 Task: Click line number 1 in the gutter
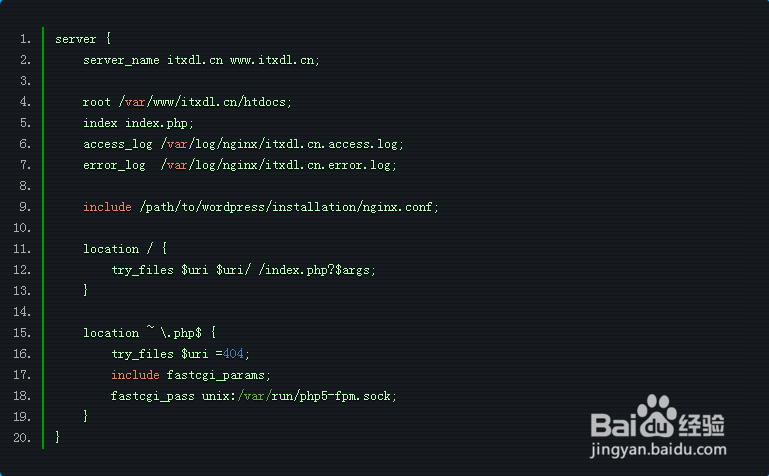pos(25,39)
